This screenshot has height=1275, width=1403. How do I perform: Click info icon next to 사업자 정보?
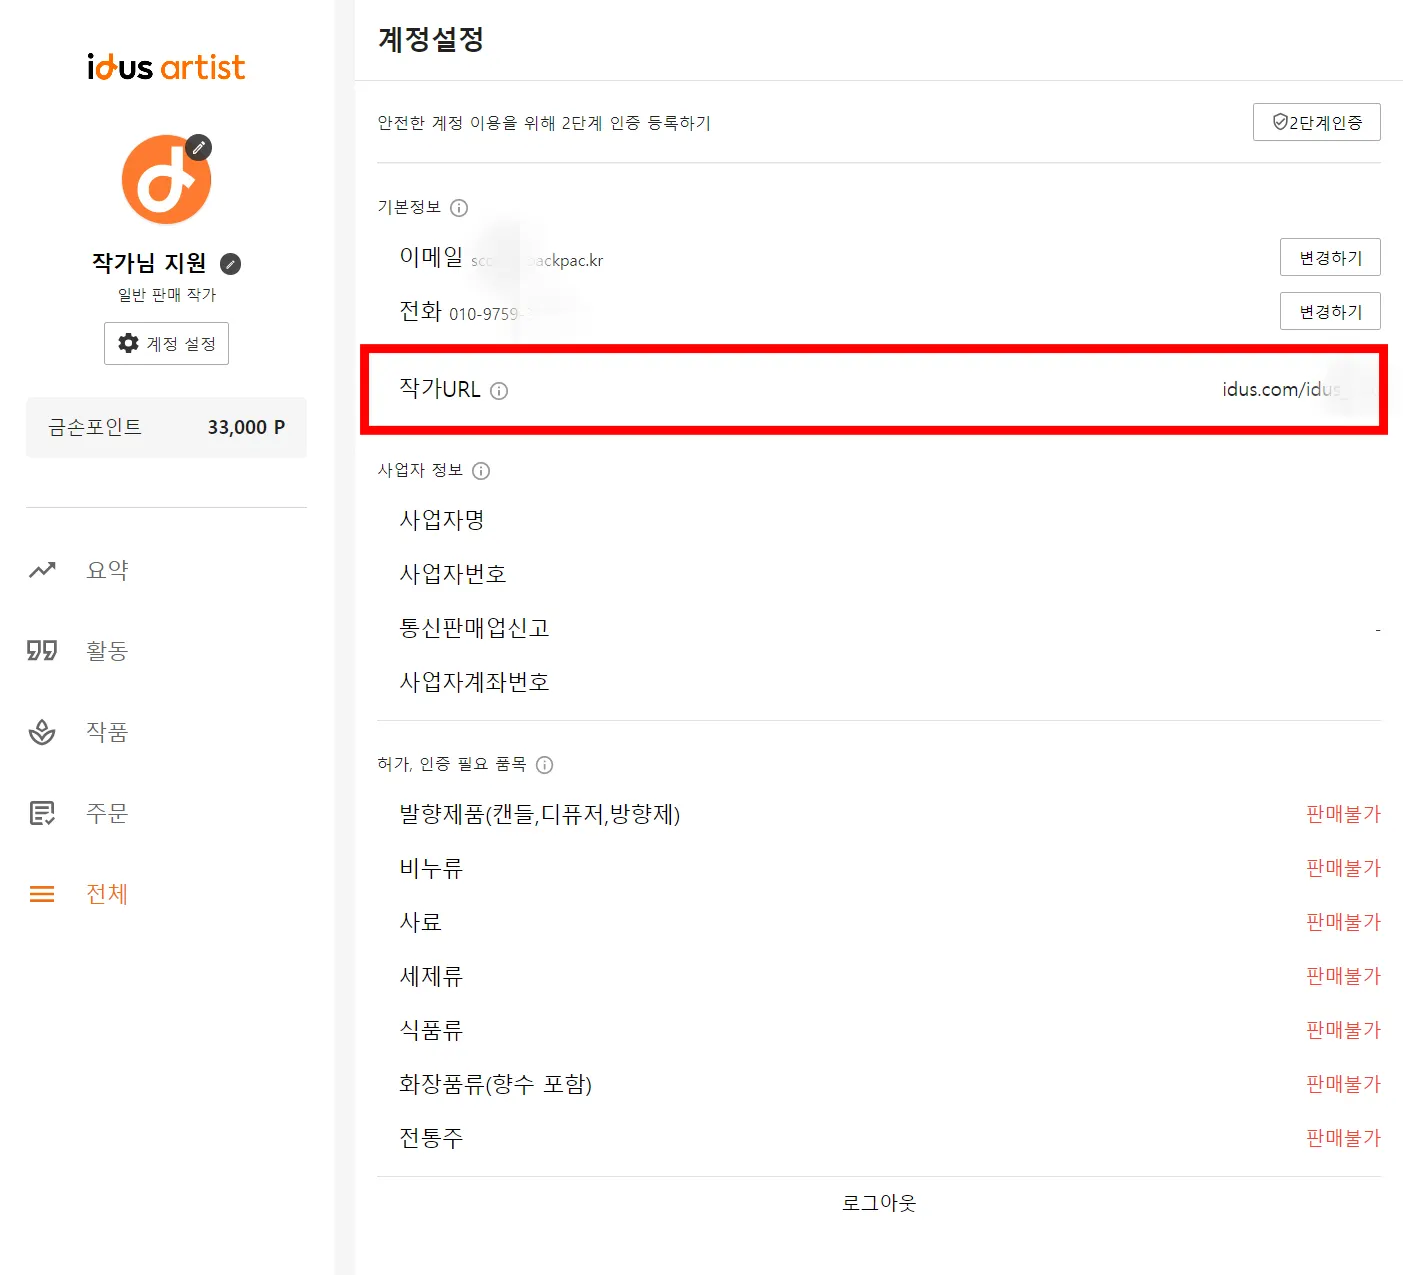tap(481, 471)
